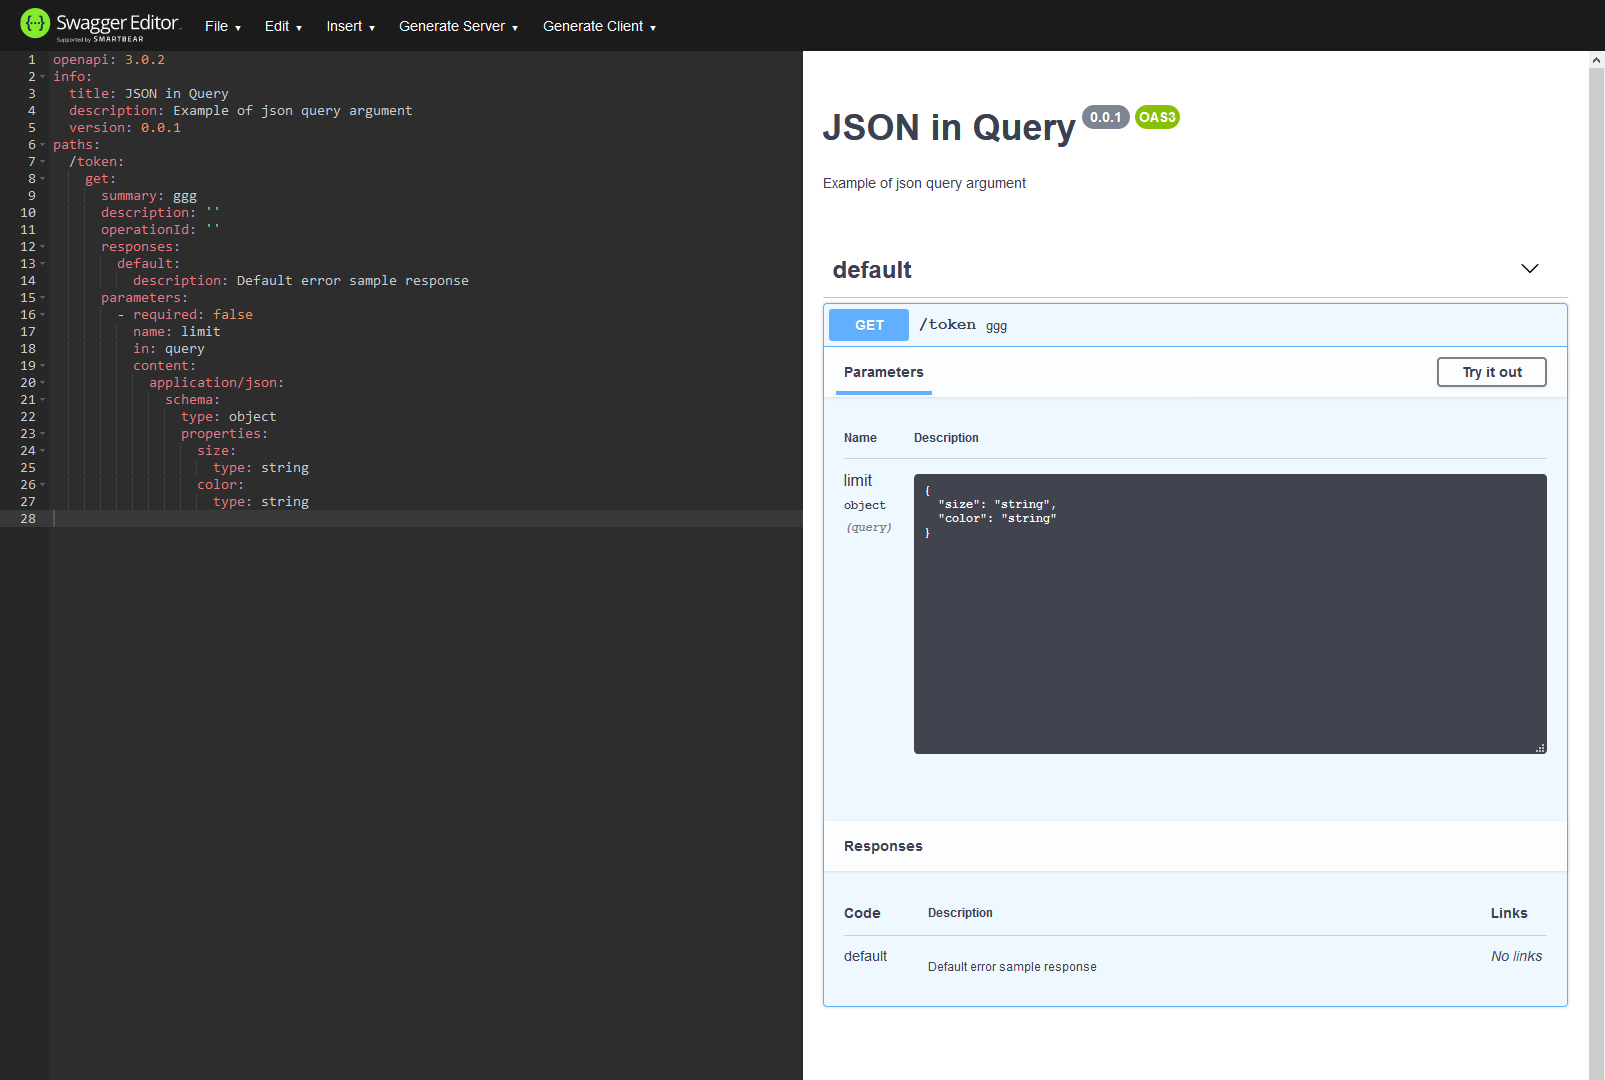The height and width of the screenshot is (1080, 1605).
Task: Open the Generate Server dropdown
Action: coord(457,26)
